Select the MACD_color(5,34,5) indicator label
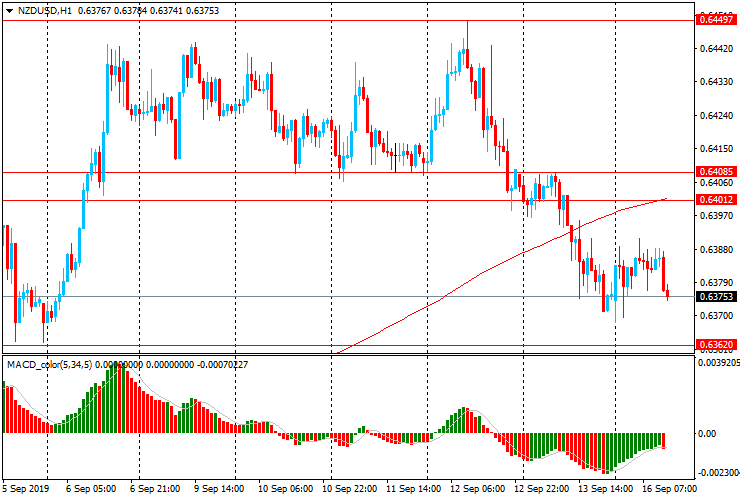This screenshot has width=740, height=500. (49, 365)
